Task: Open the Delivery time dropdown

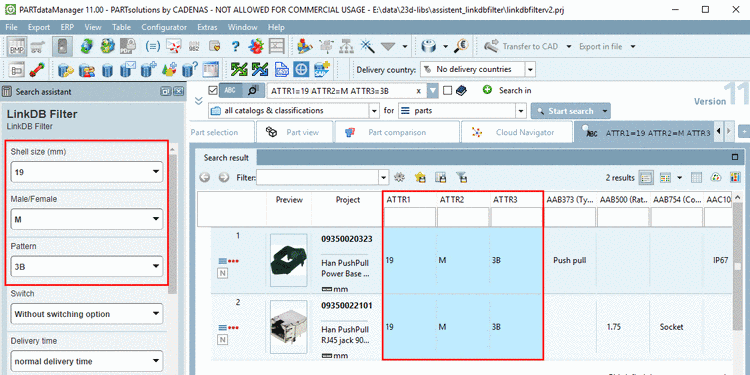Action: click(87, 361)
